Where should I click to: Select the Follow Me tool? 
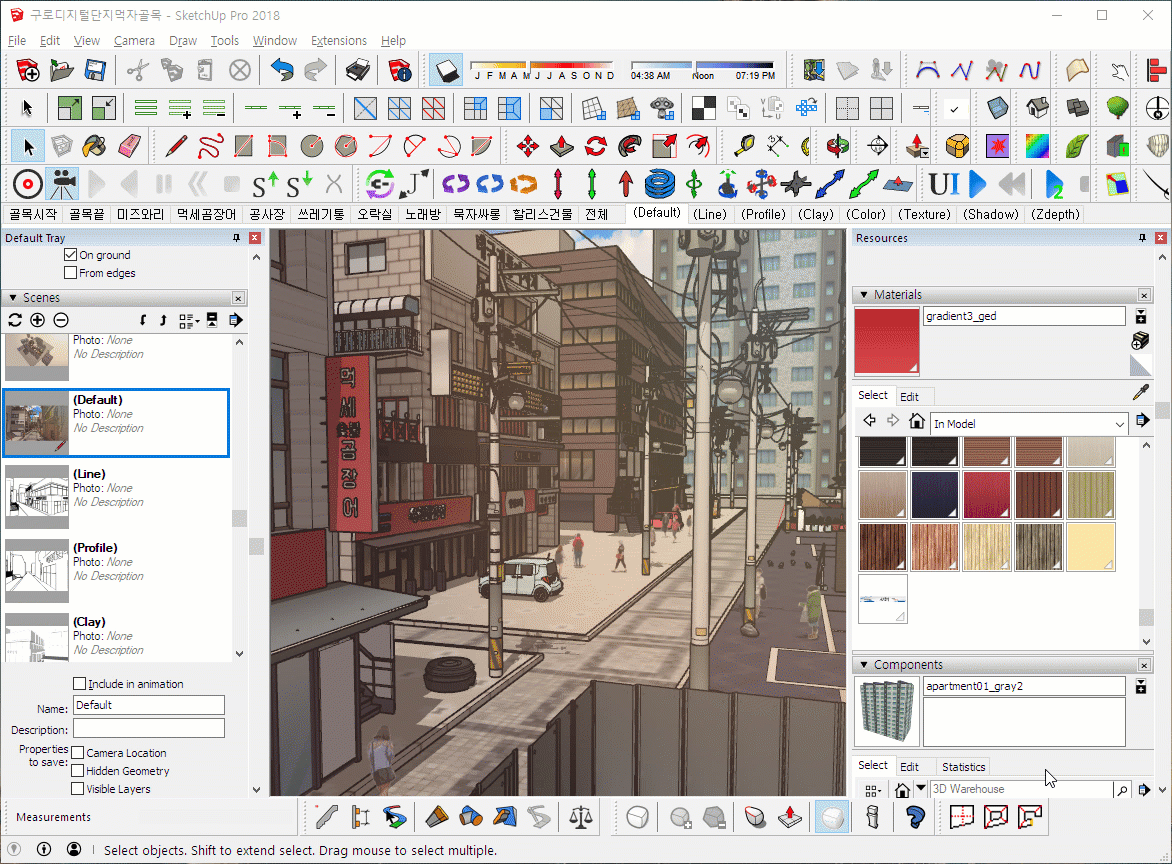pyautogui.click(x=630, y=146)
